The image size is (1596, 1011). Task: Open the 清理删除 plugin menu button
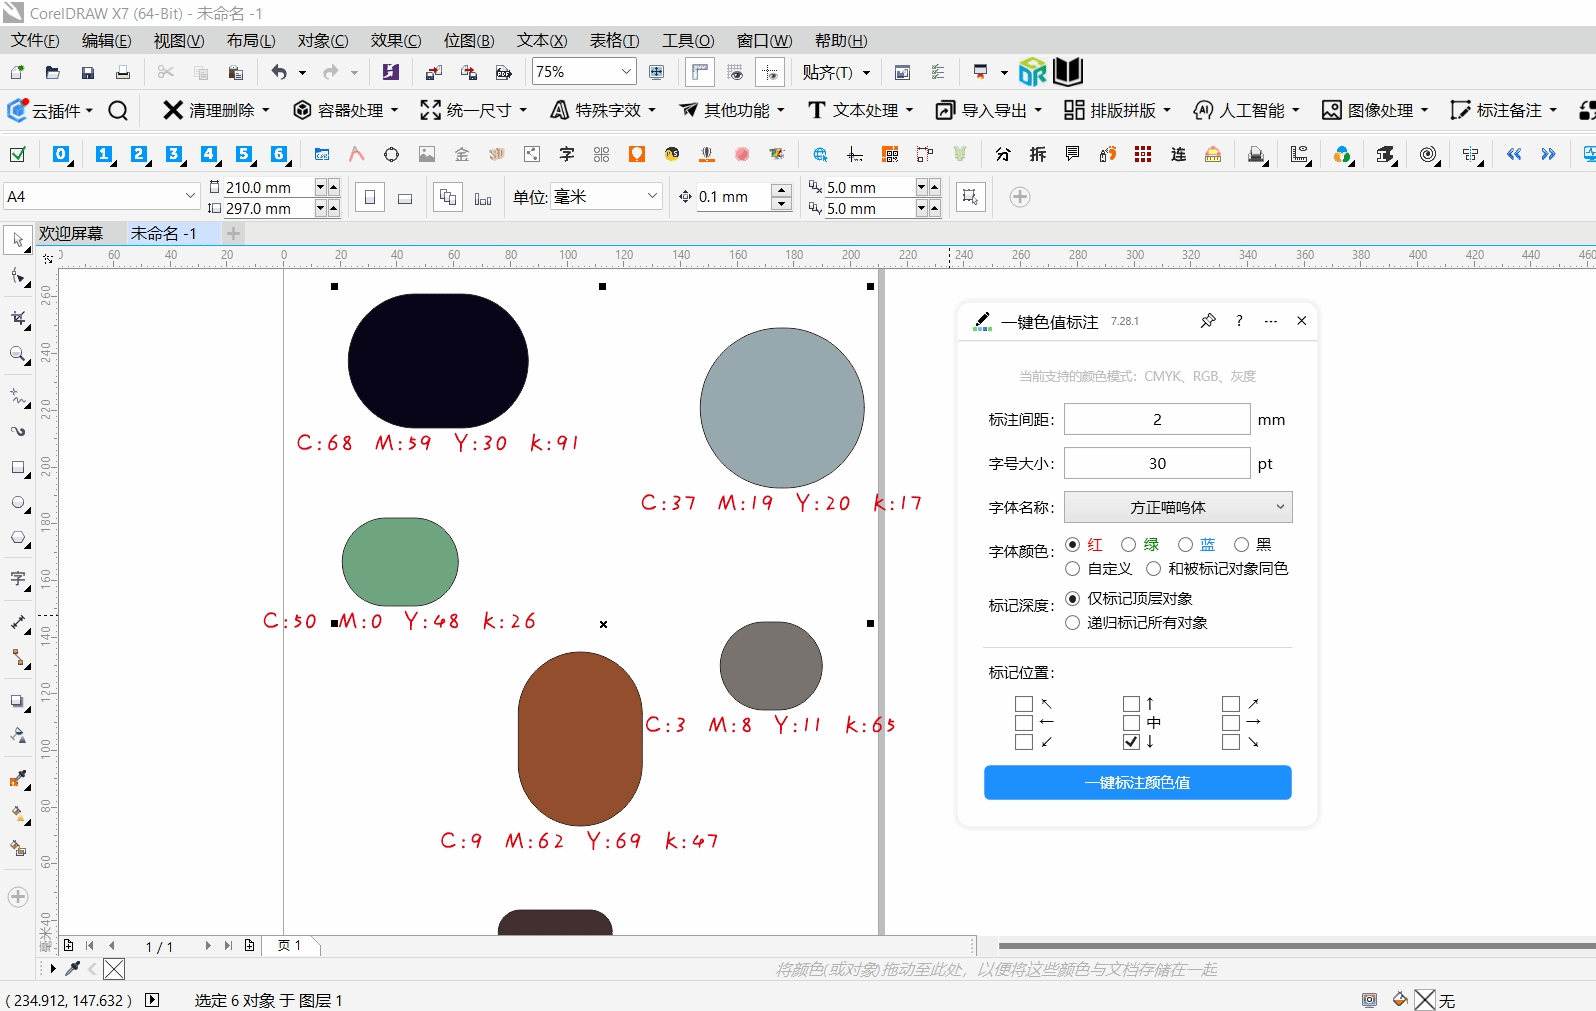[x=215, y=110]
